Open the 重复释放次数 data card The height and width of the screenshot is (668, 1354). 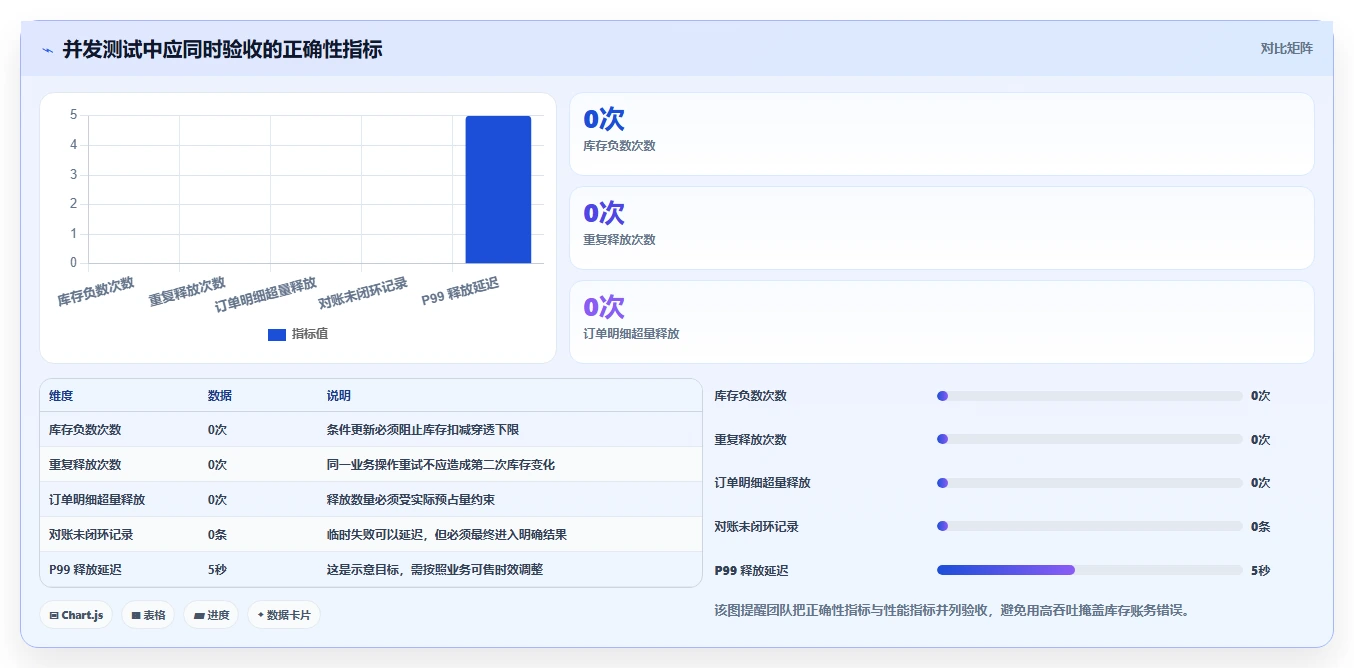941,228
